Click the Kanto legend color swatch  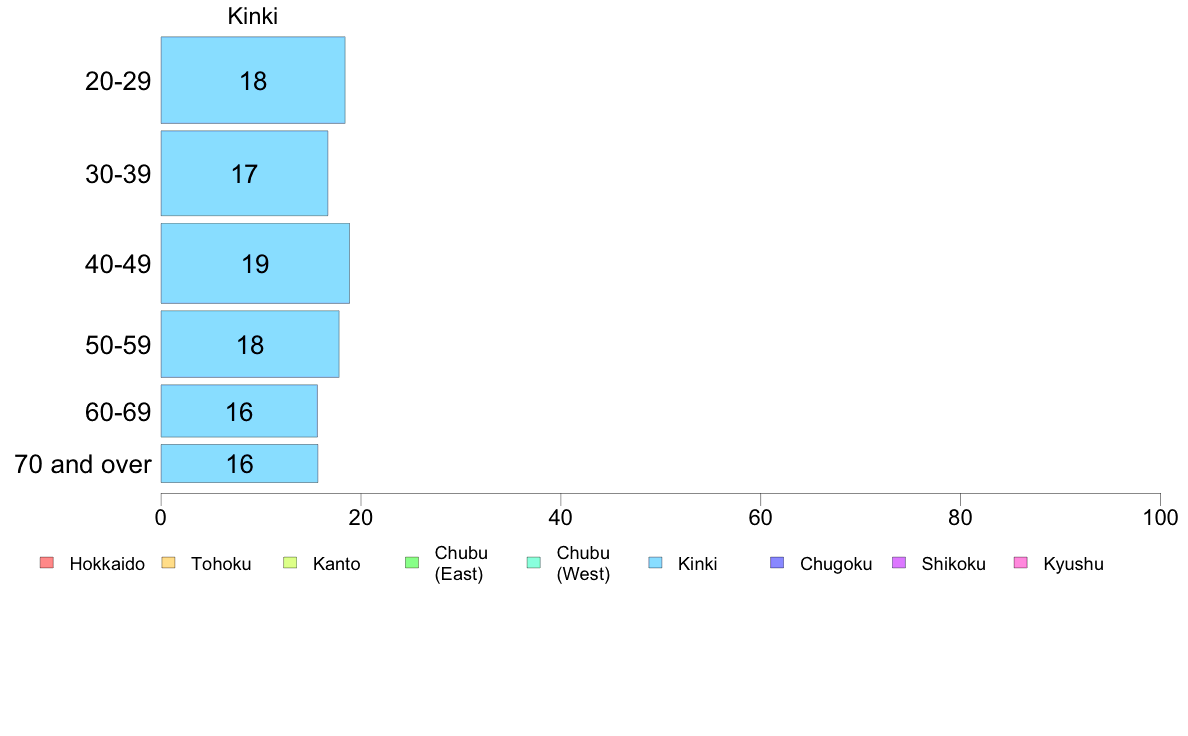pyautogui.click(x=290, y=563)
